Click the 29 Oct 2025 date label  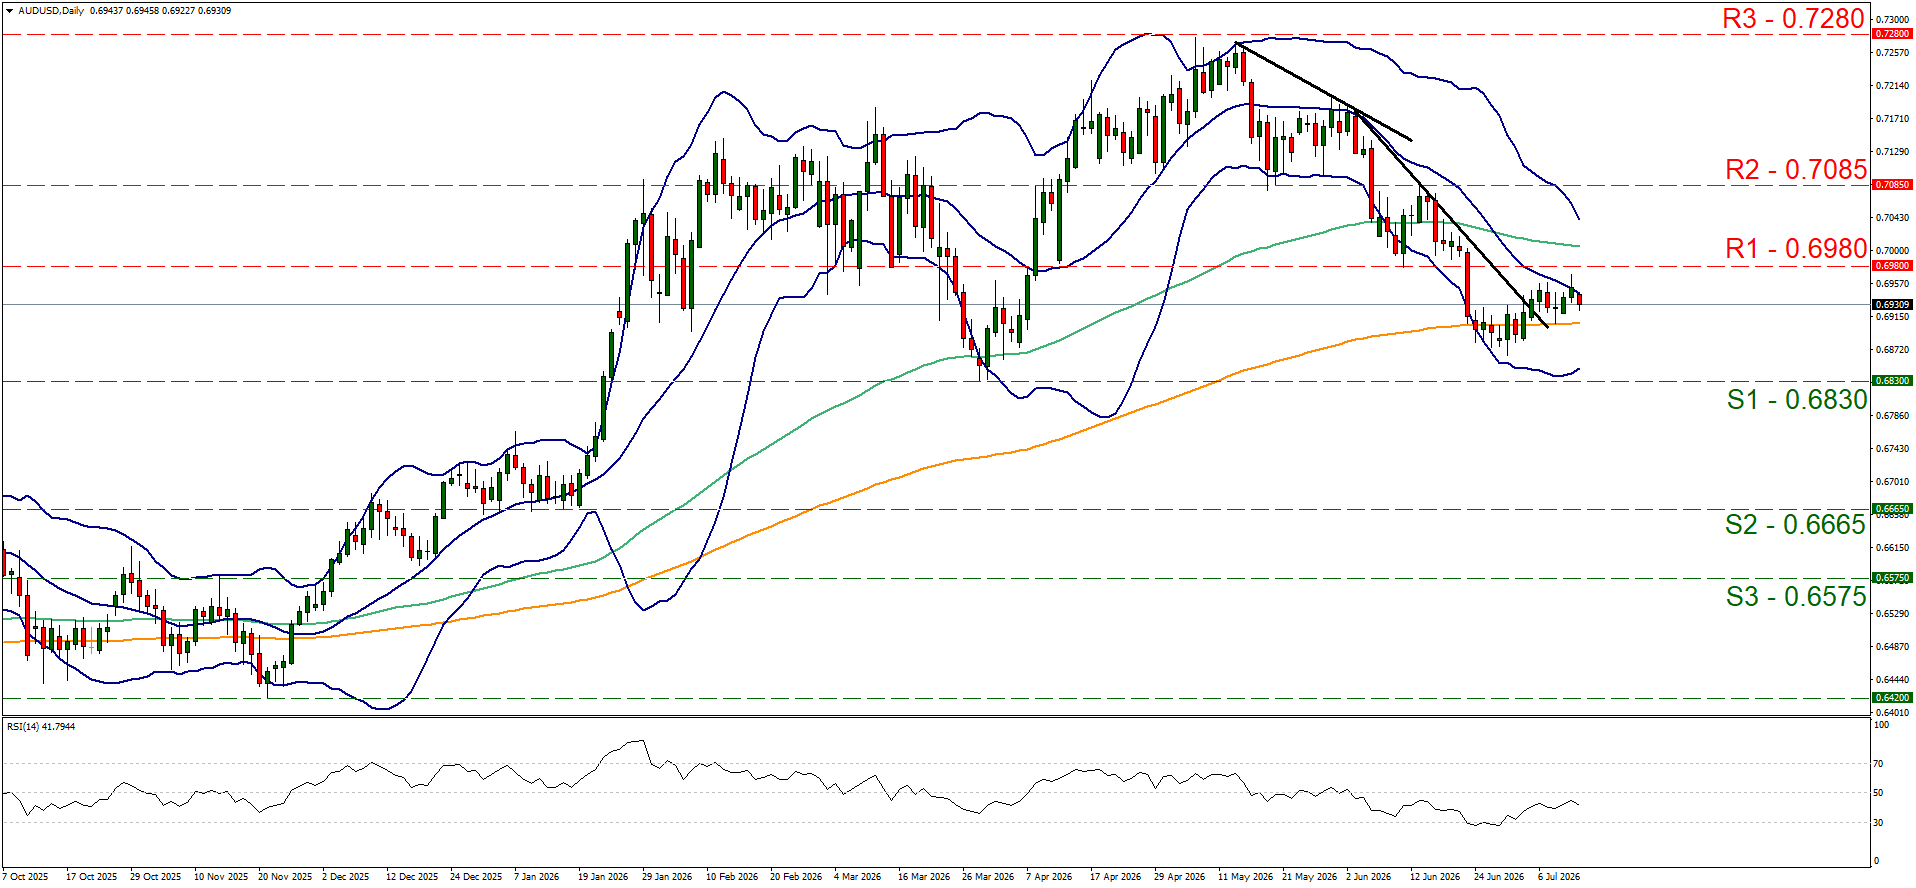(155, 877)
